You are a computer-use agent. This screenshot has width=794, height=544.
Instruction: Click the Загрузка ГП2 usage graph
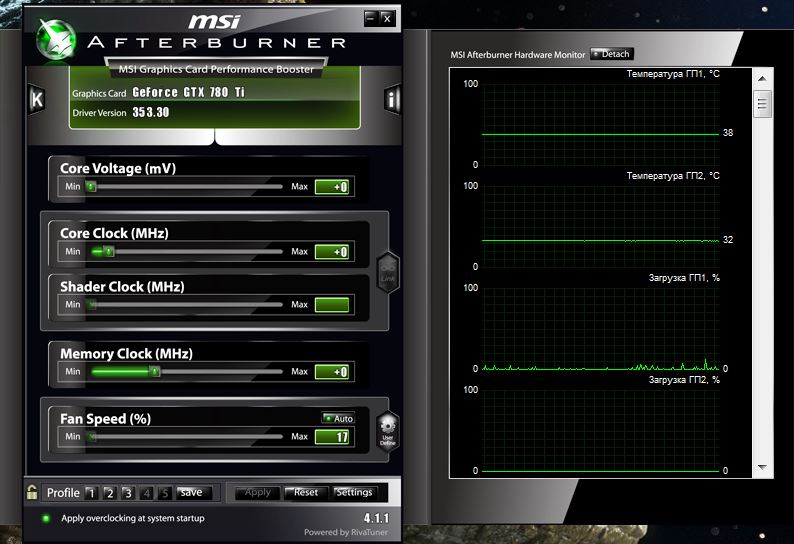601,430
